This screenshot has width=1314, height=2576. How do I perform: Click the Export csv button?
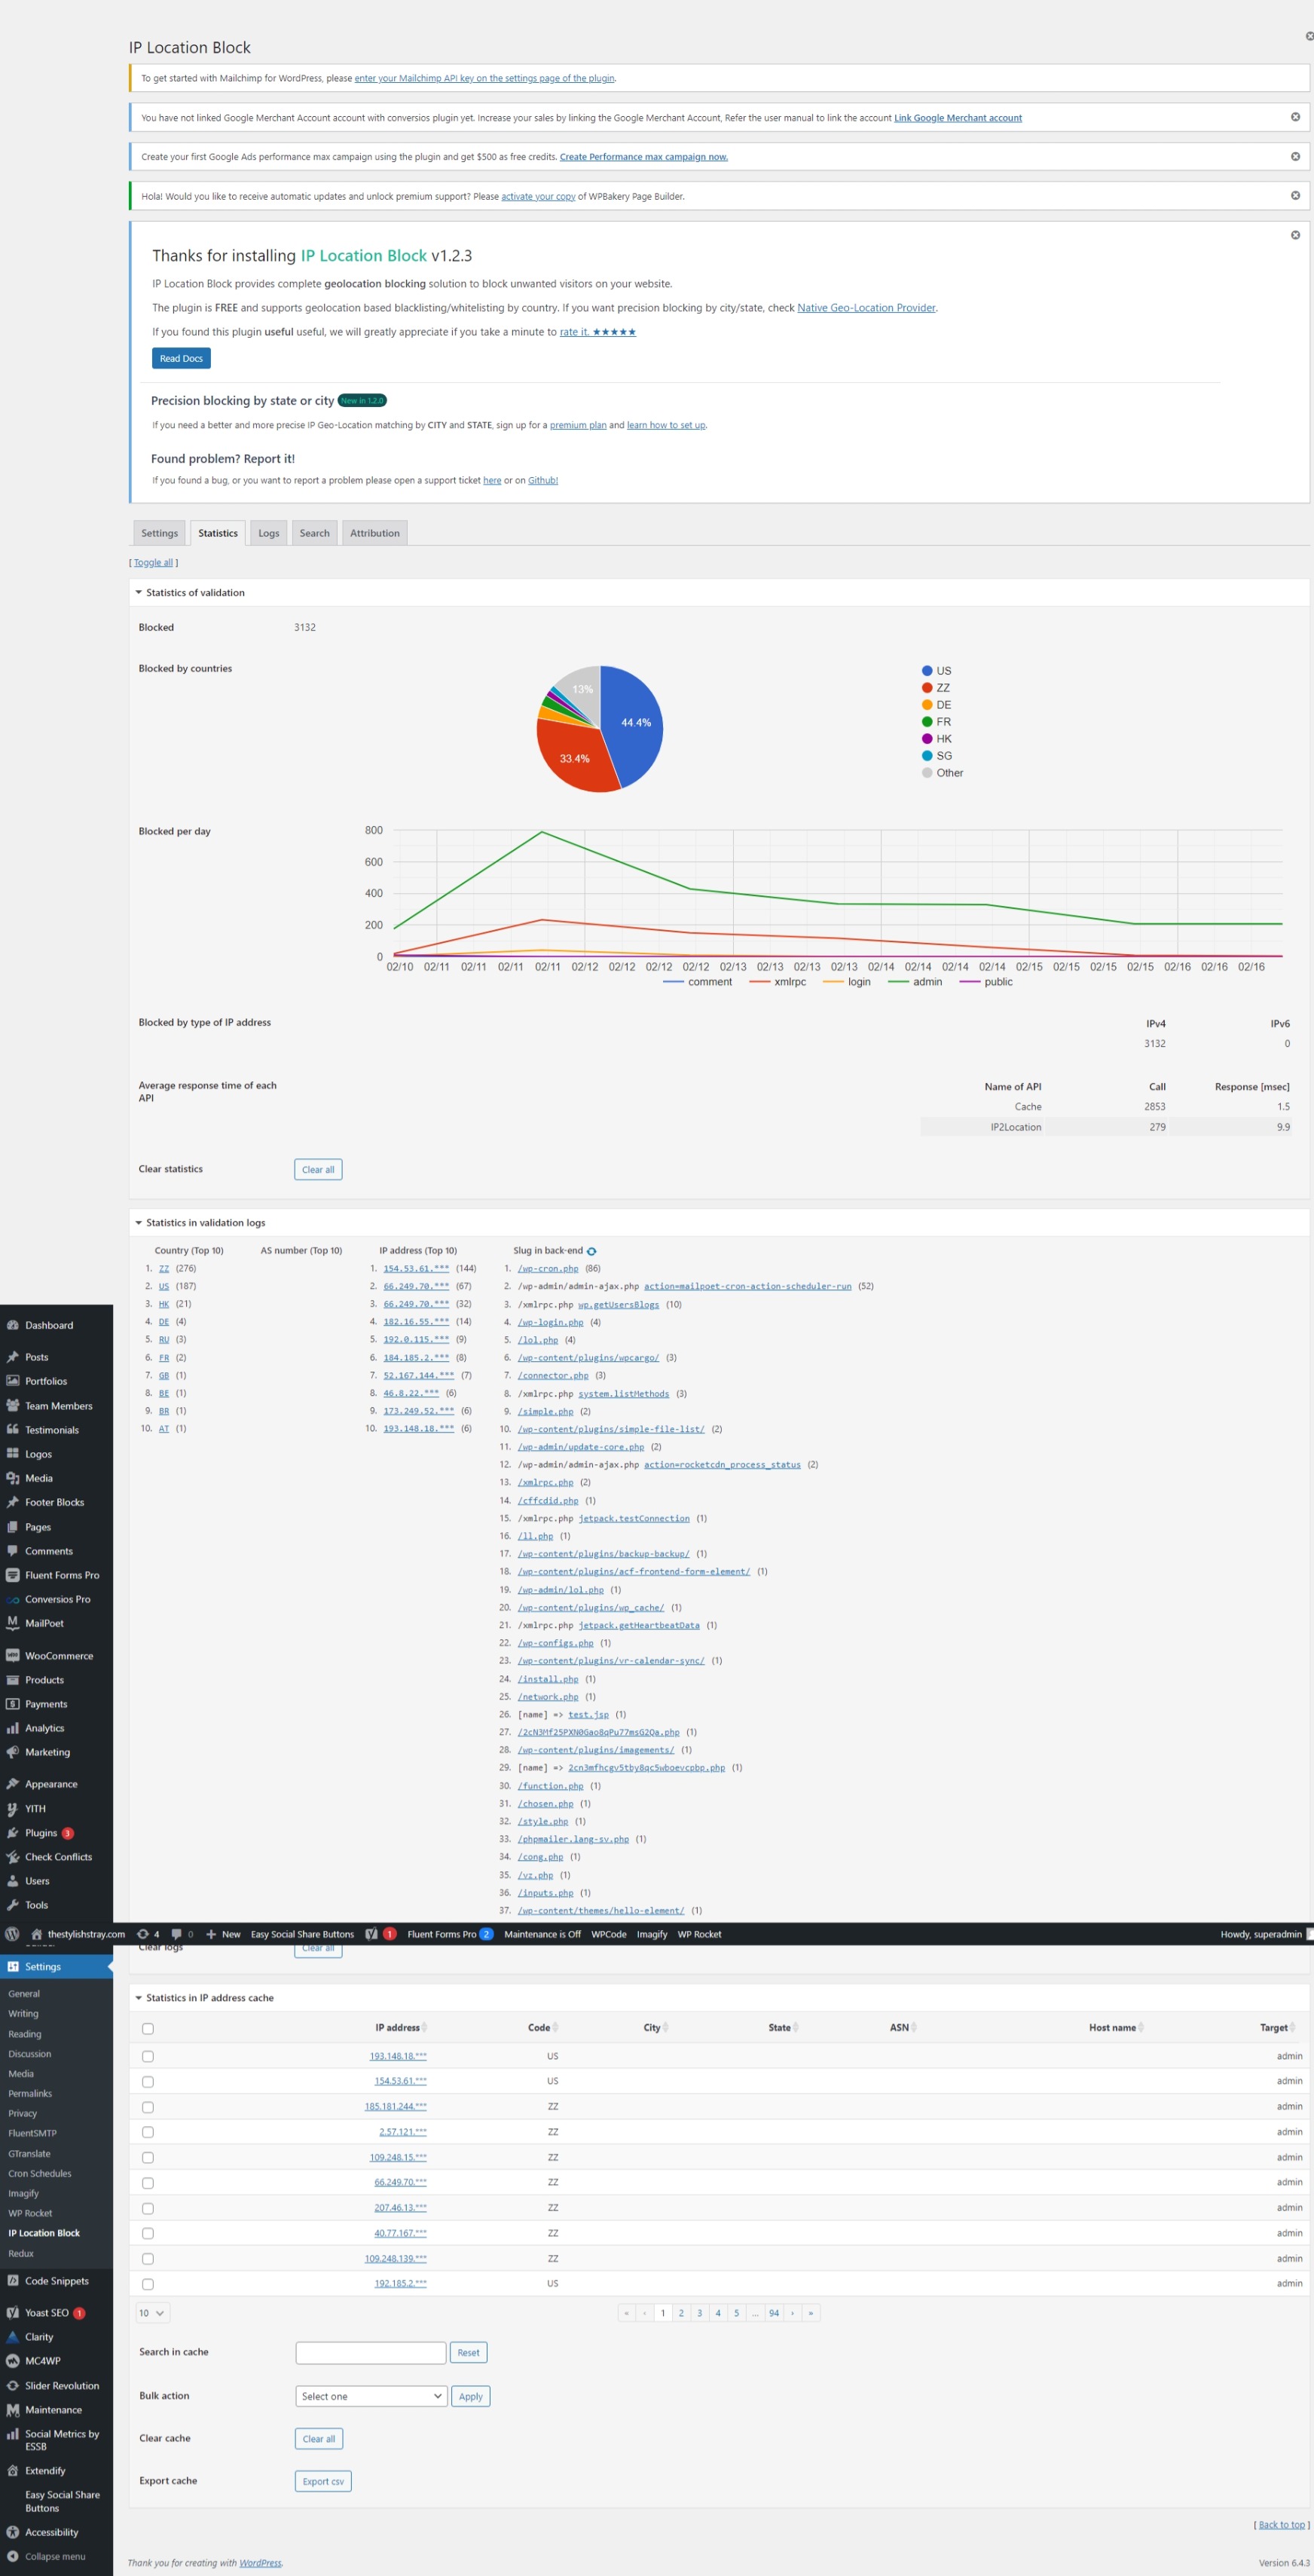[x=323, y=2481]
